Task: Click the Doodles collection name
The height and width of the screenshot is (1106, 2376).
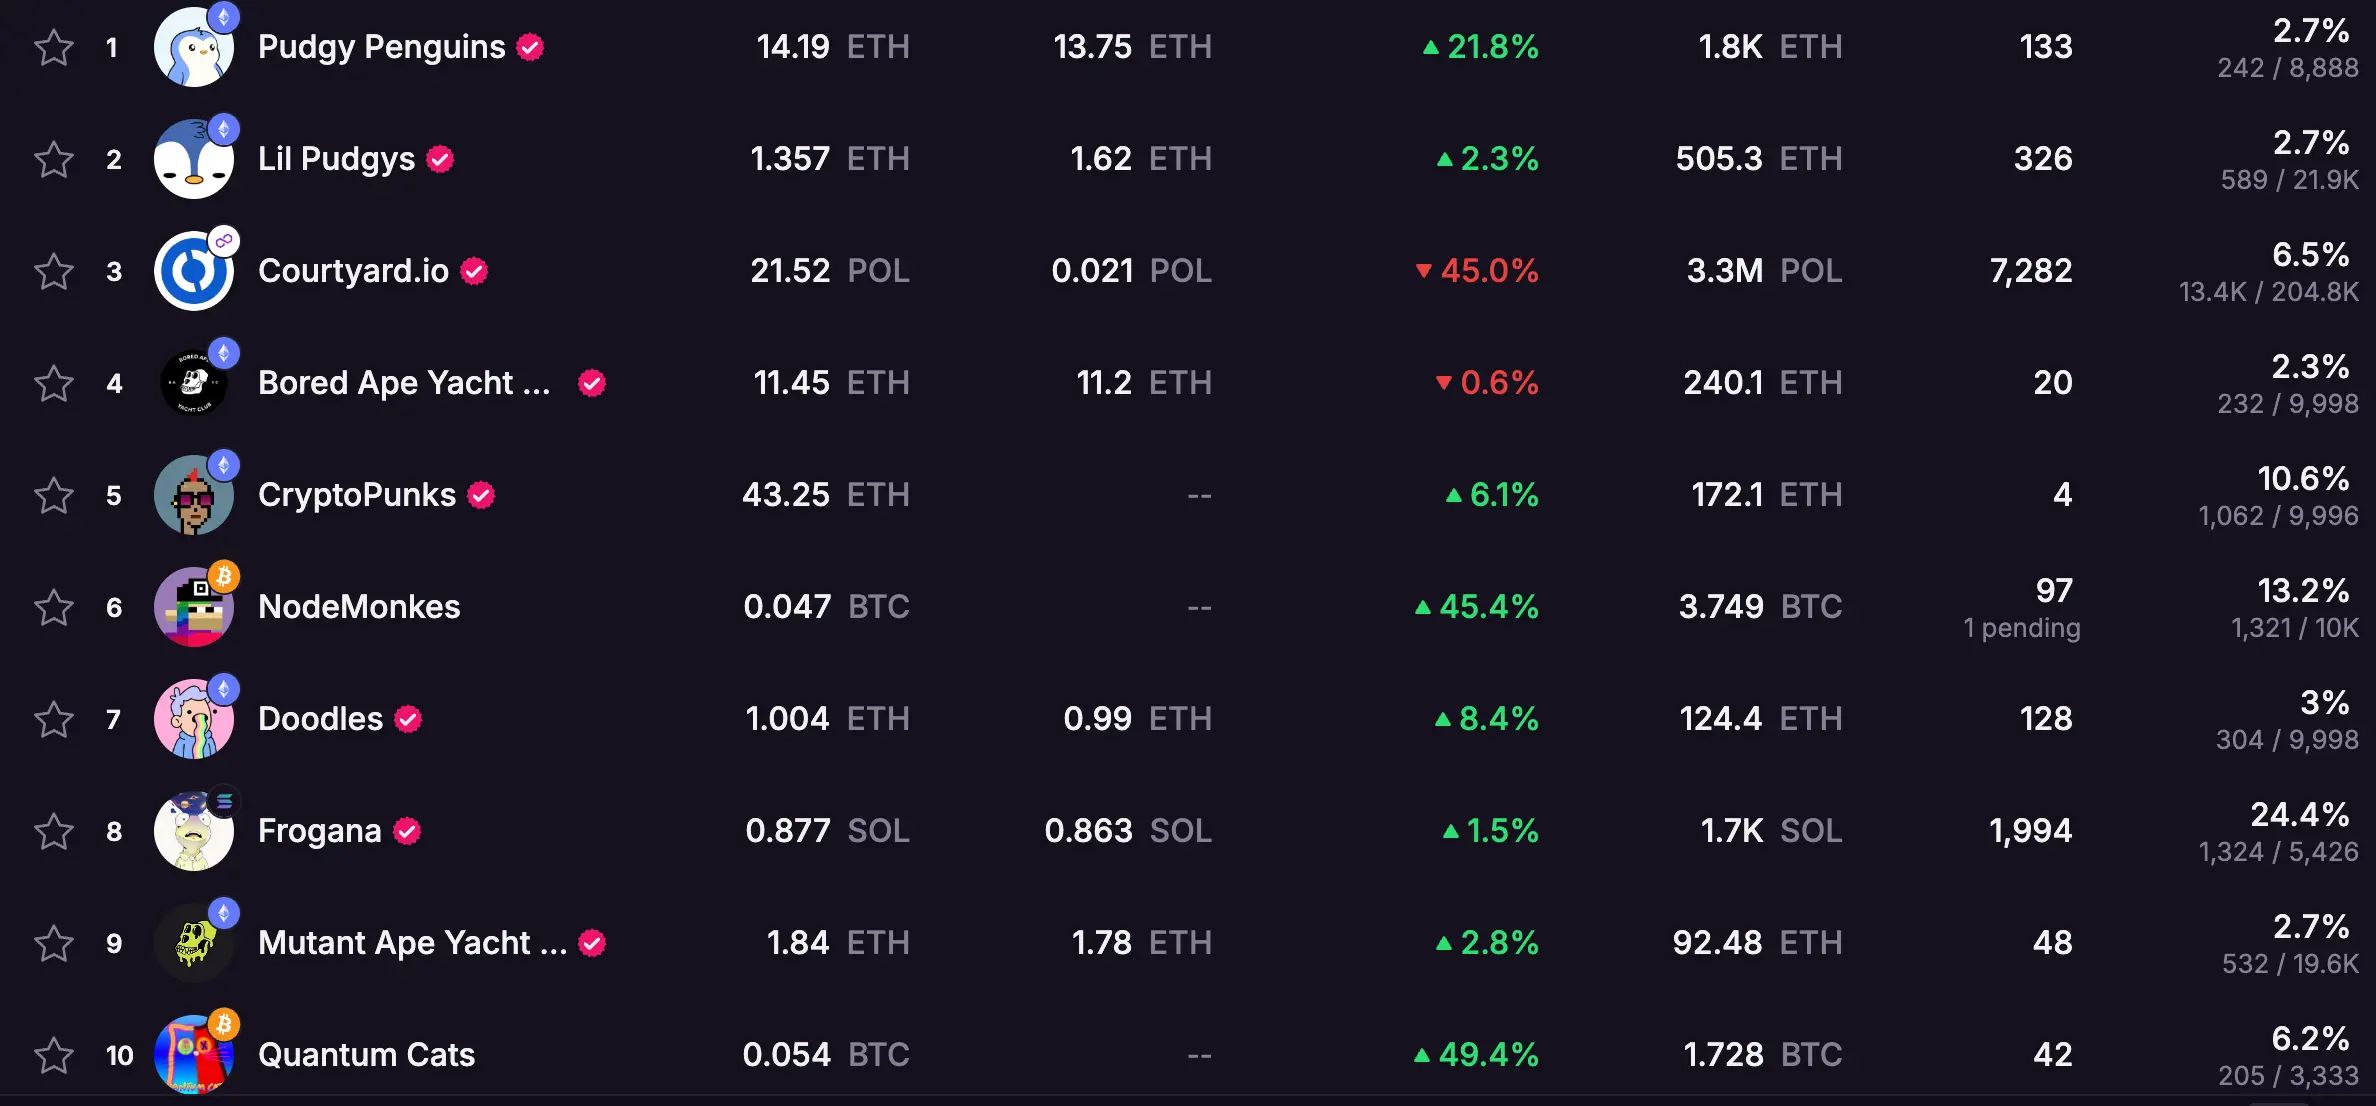Action: [x=320, y=719]
